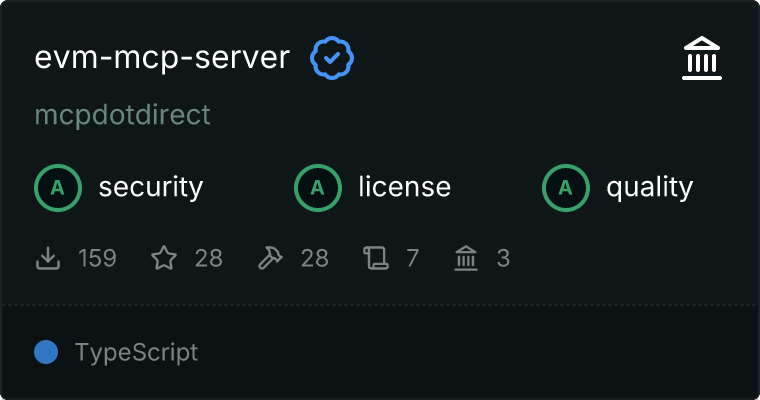Click the star icon beside 28
This screenshot has width=760, height=400.
(x=163, y=259)
